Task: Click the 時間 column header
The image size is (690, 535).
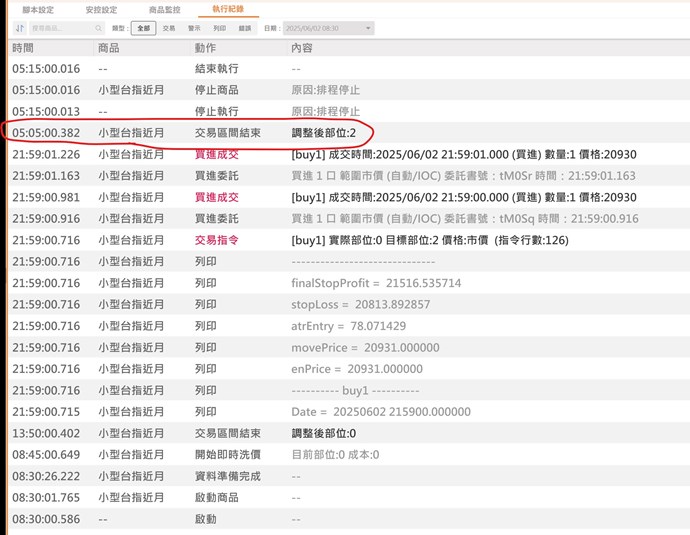Action: click(23, 48)
